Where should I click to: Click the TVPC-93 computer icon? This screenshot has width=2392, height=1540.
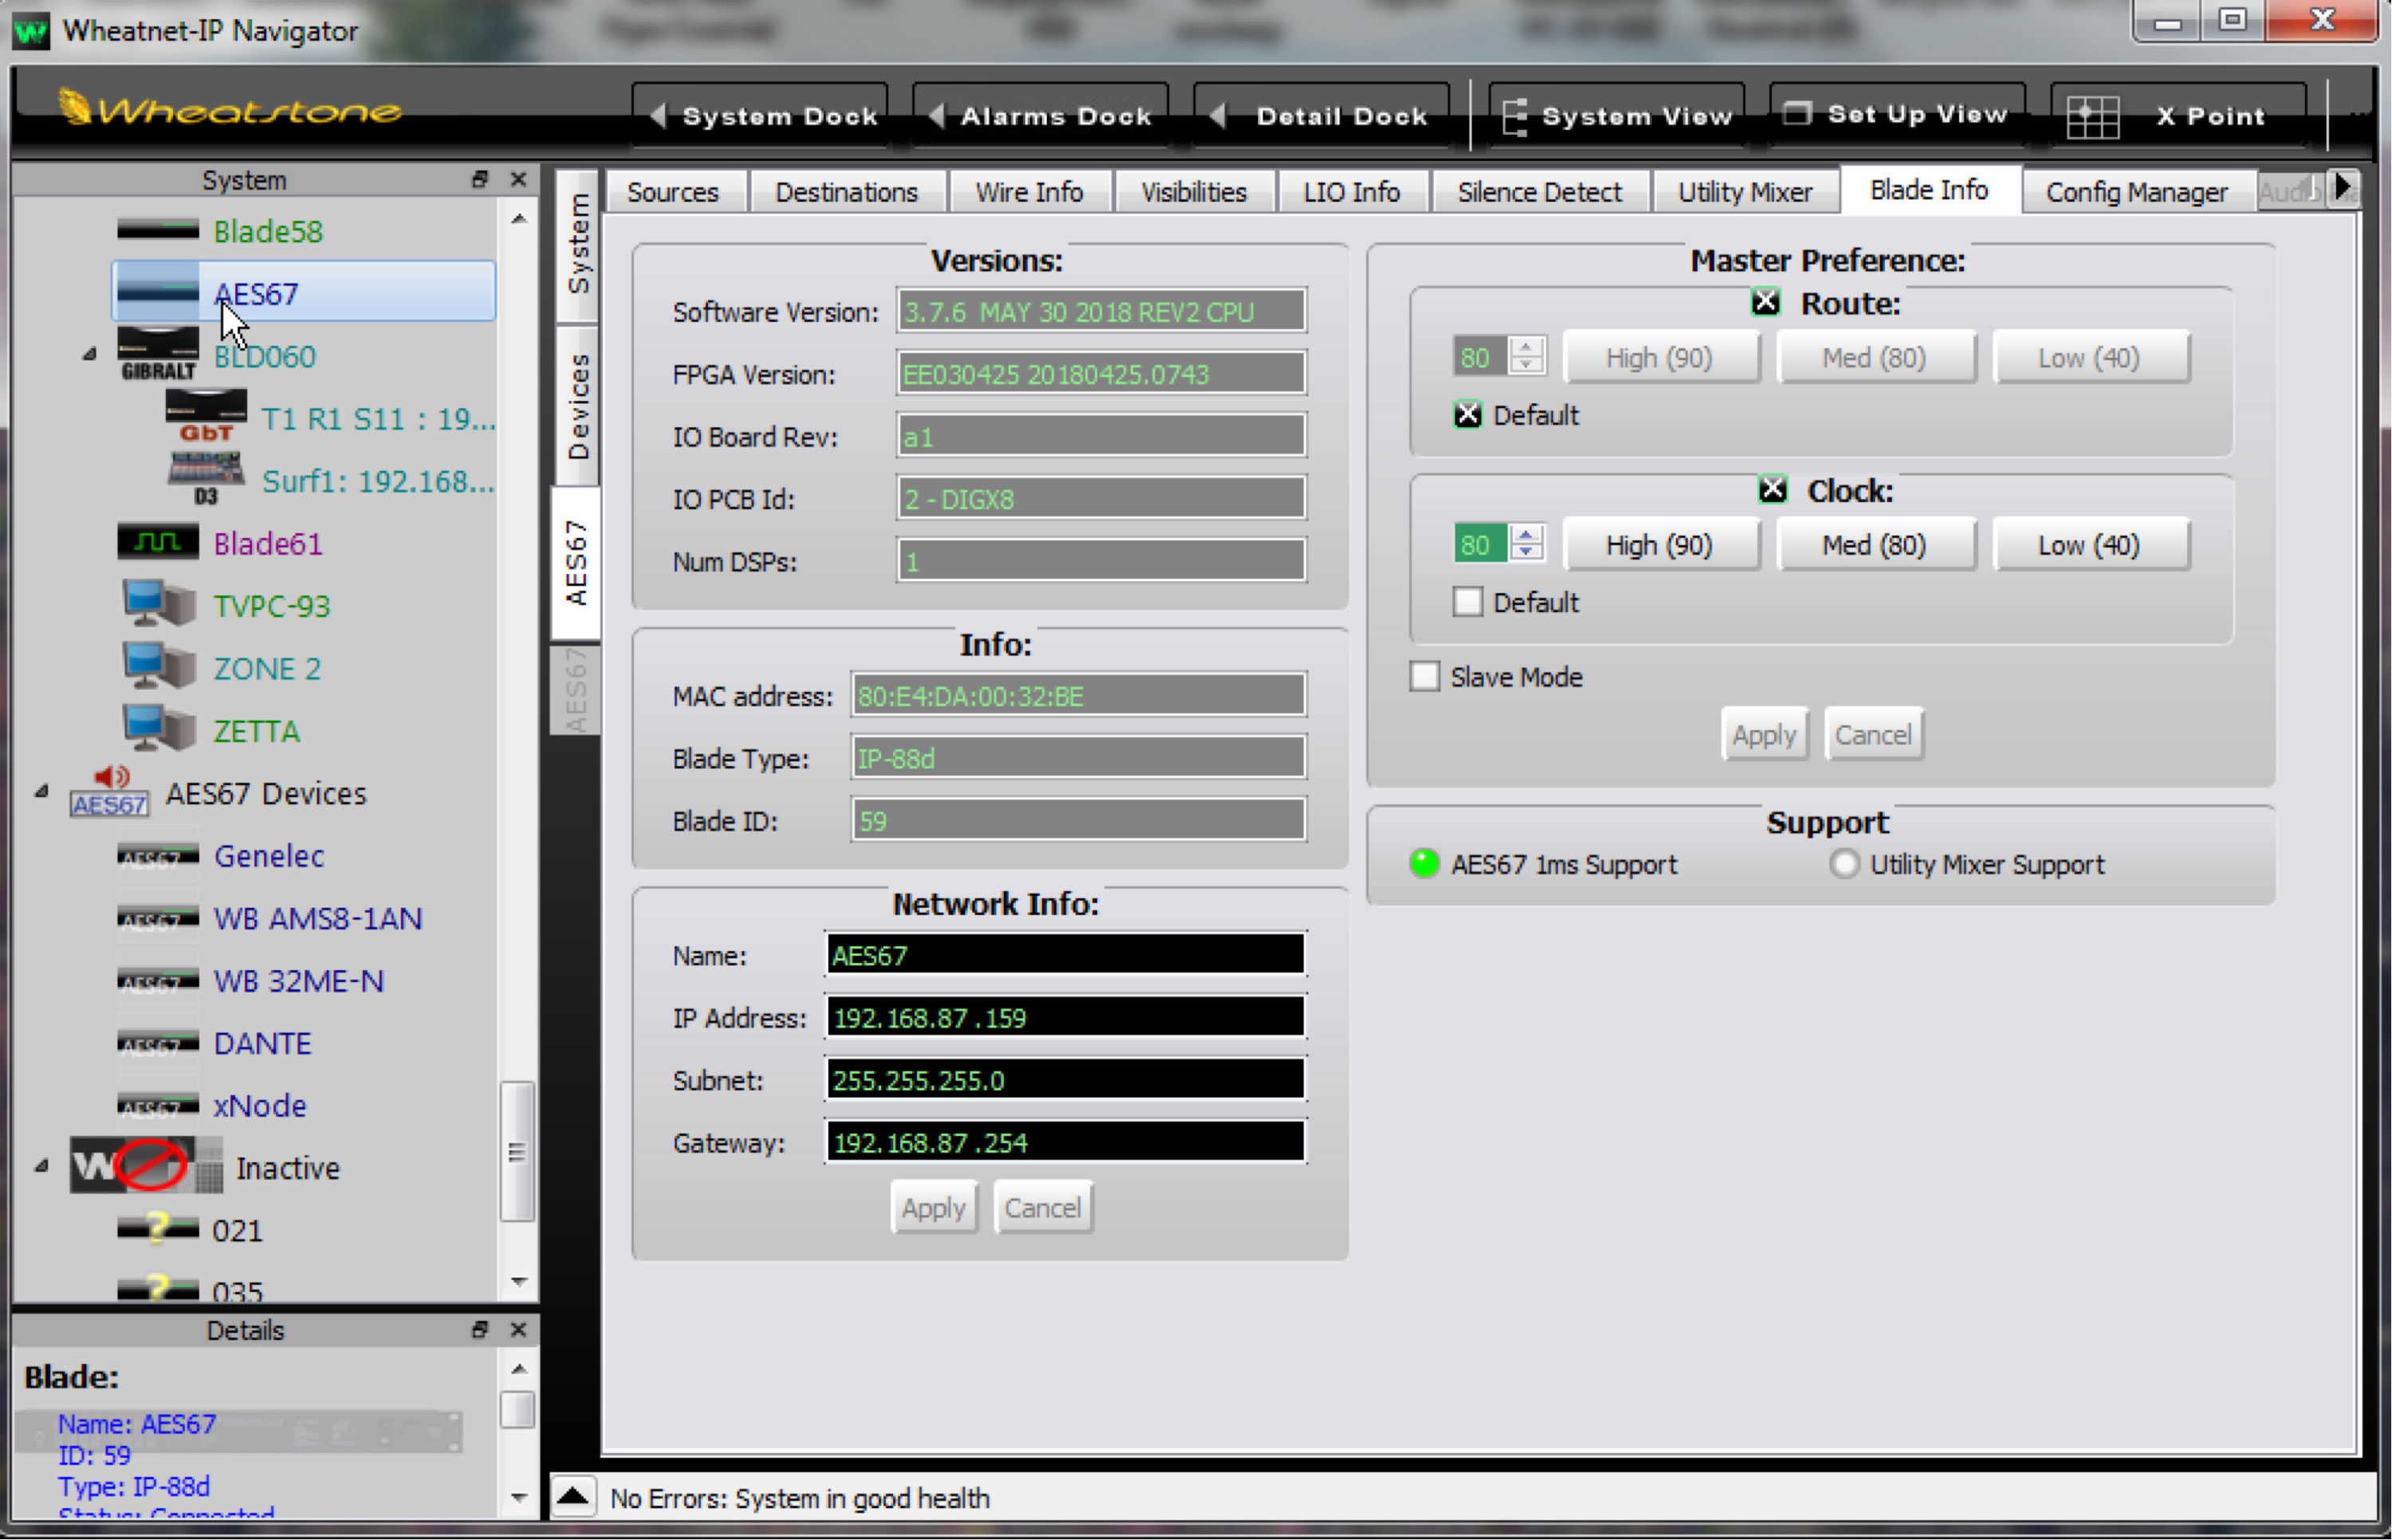click(x=158, y=604)
